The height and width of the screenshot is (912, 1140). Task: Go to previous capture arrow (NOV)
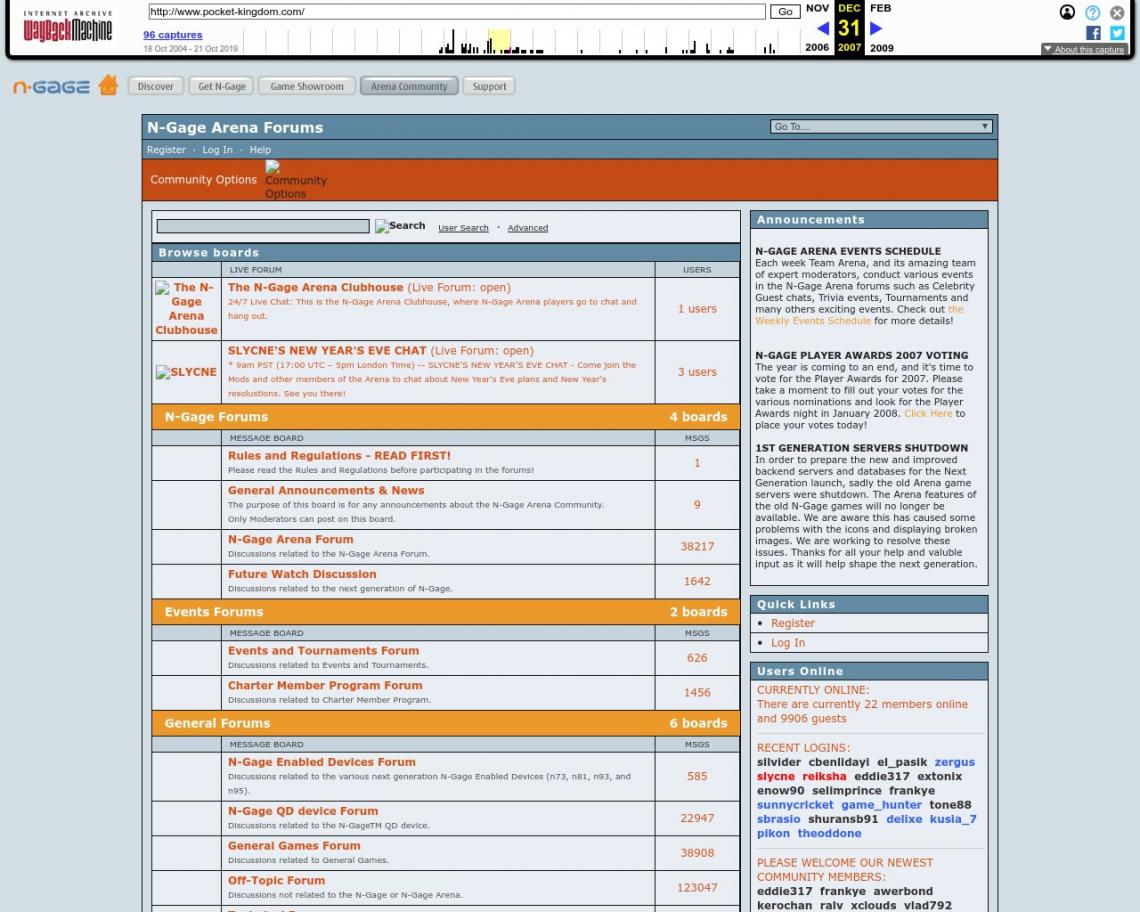point(822,28)
